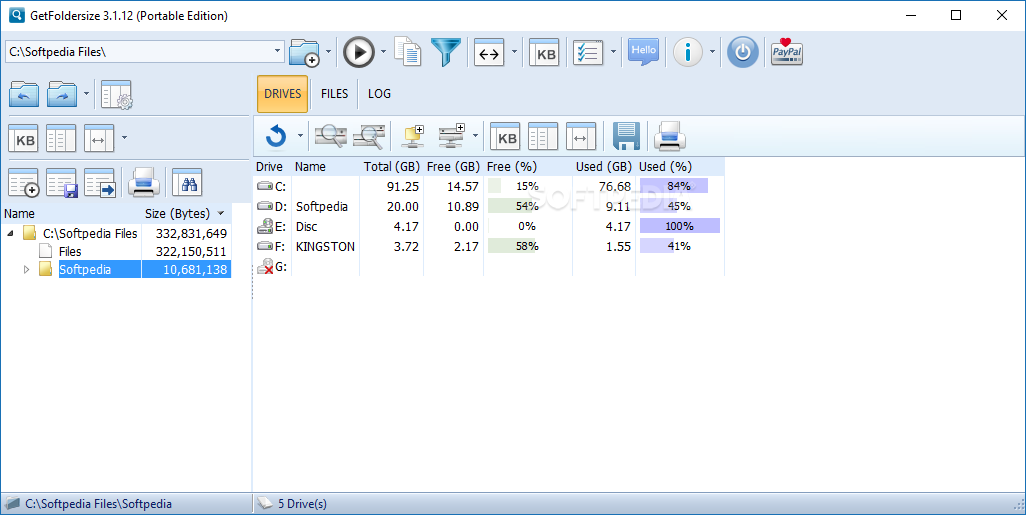Open the checklist options icon

(588, 52)
